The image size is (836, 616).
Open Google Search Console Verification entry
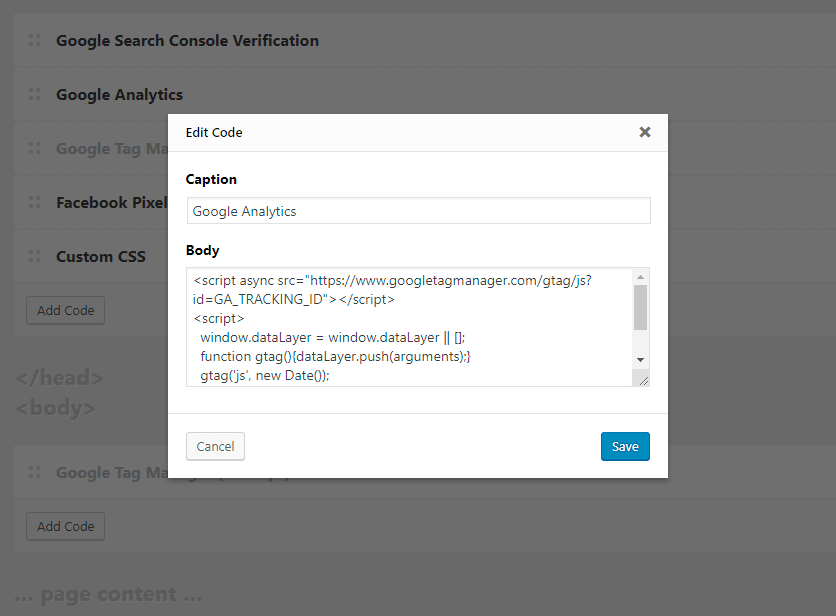click(187, 41)
